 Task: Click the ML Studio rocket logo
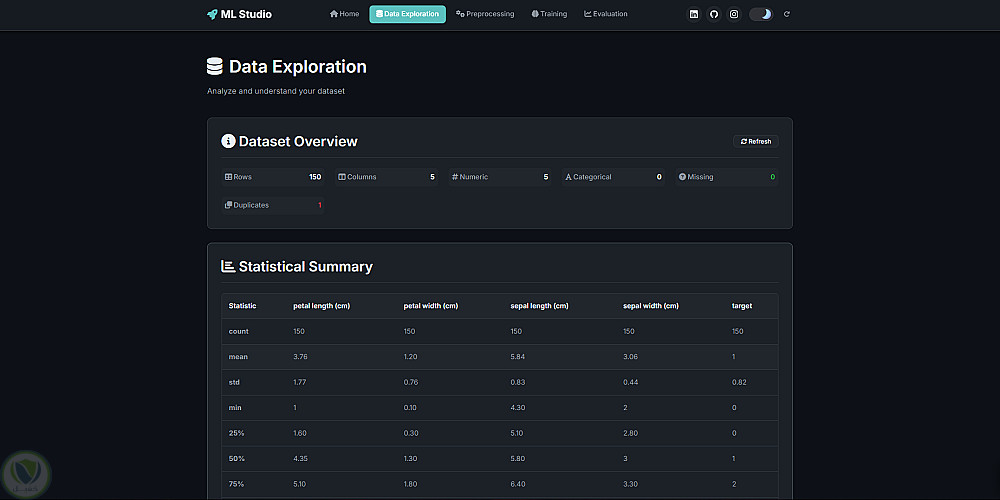[x=212, y=14]
